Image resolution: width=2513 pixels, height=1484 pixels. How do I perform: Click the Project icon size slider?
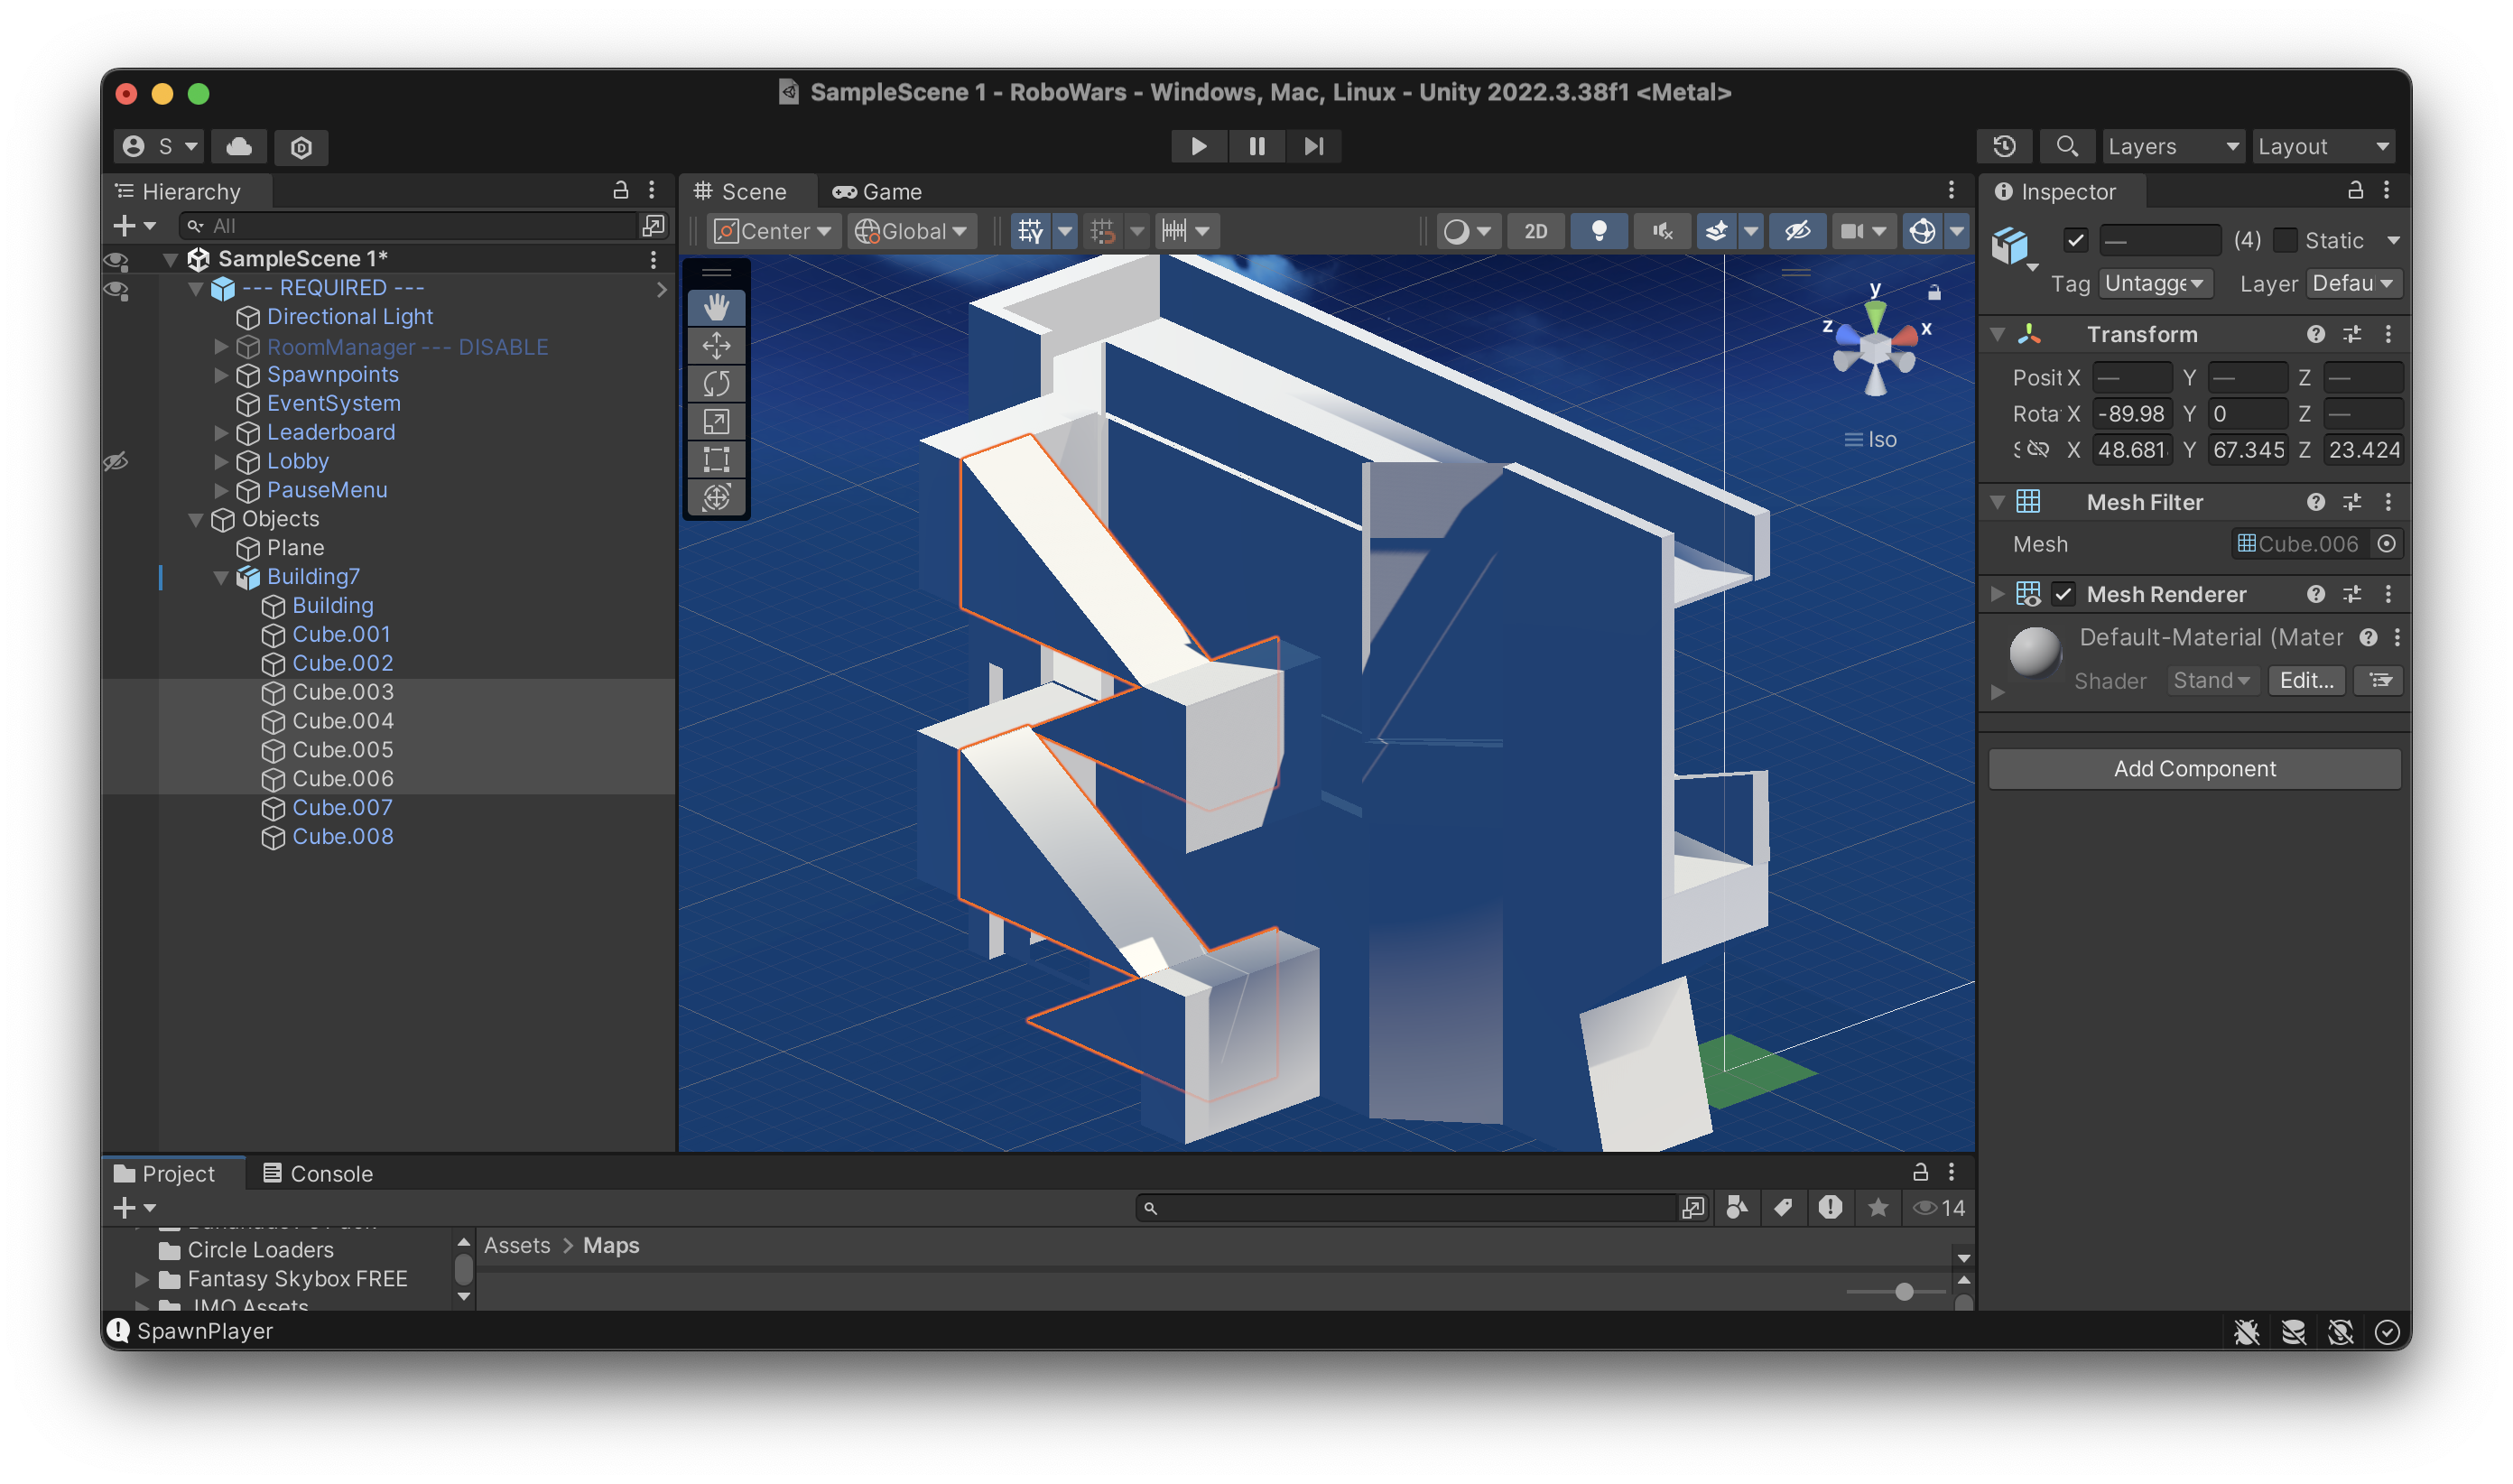(1896, 1292)
